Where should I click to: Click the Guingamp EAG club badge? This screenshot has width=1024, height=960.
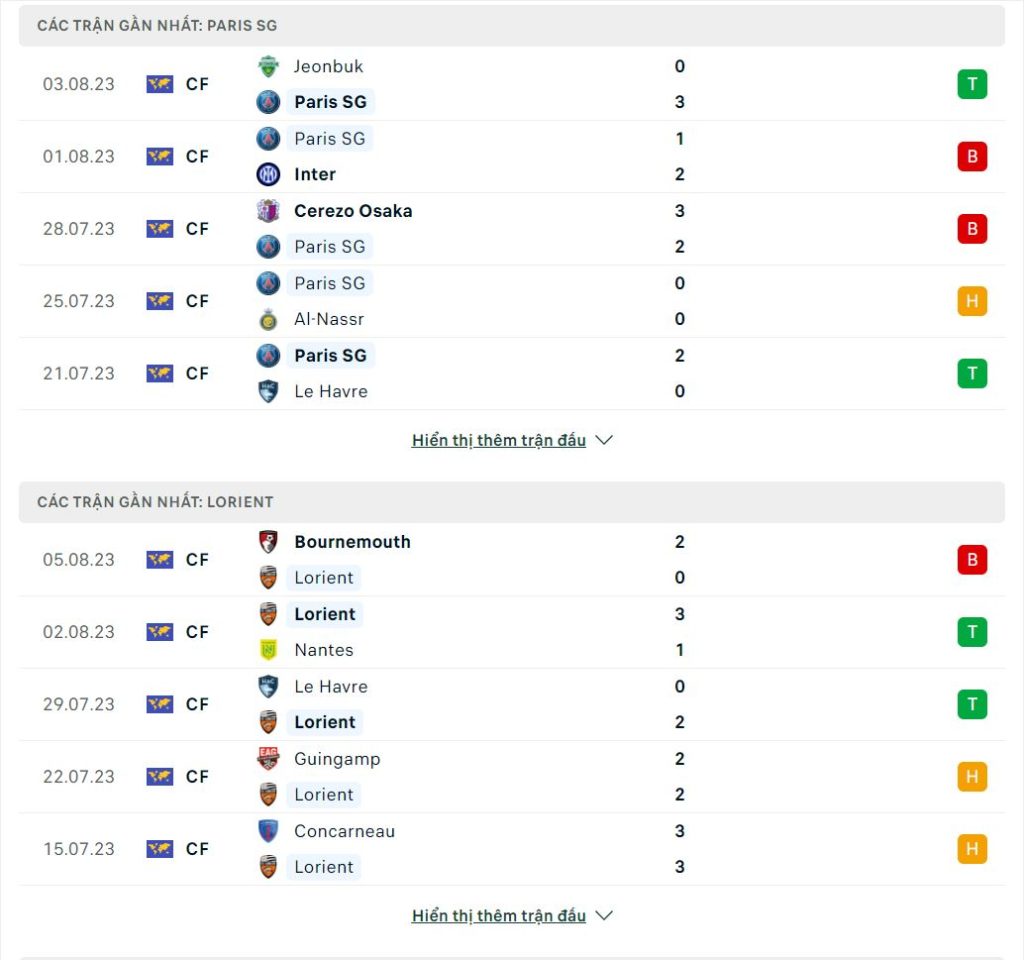[x=268, y=759]
